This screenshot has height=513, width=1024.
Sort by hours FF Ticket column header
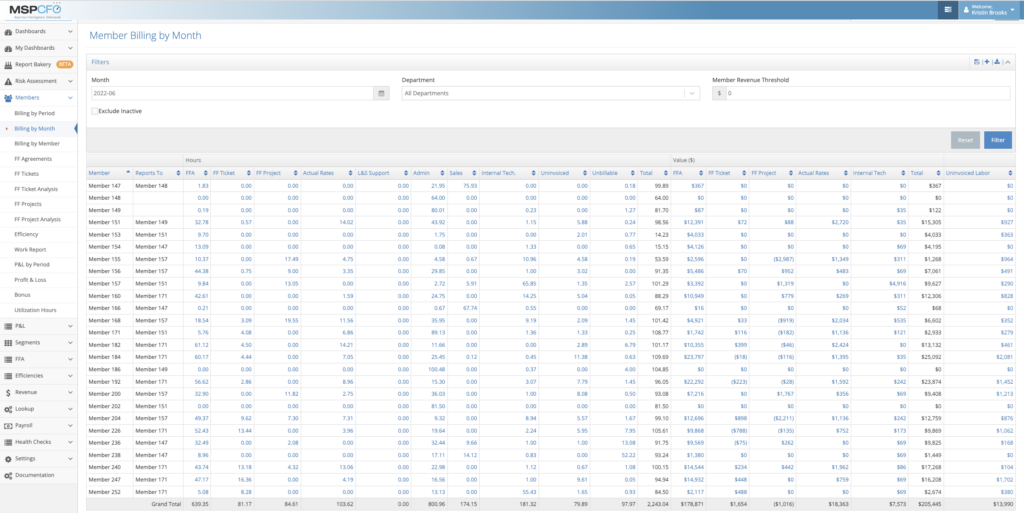pyautogui.click(x=232, y=173)
